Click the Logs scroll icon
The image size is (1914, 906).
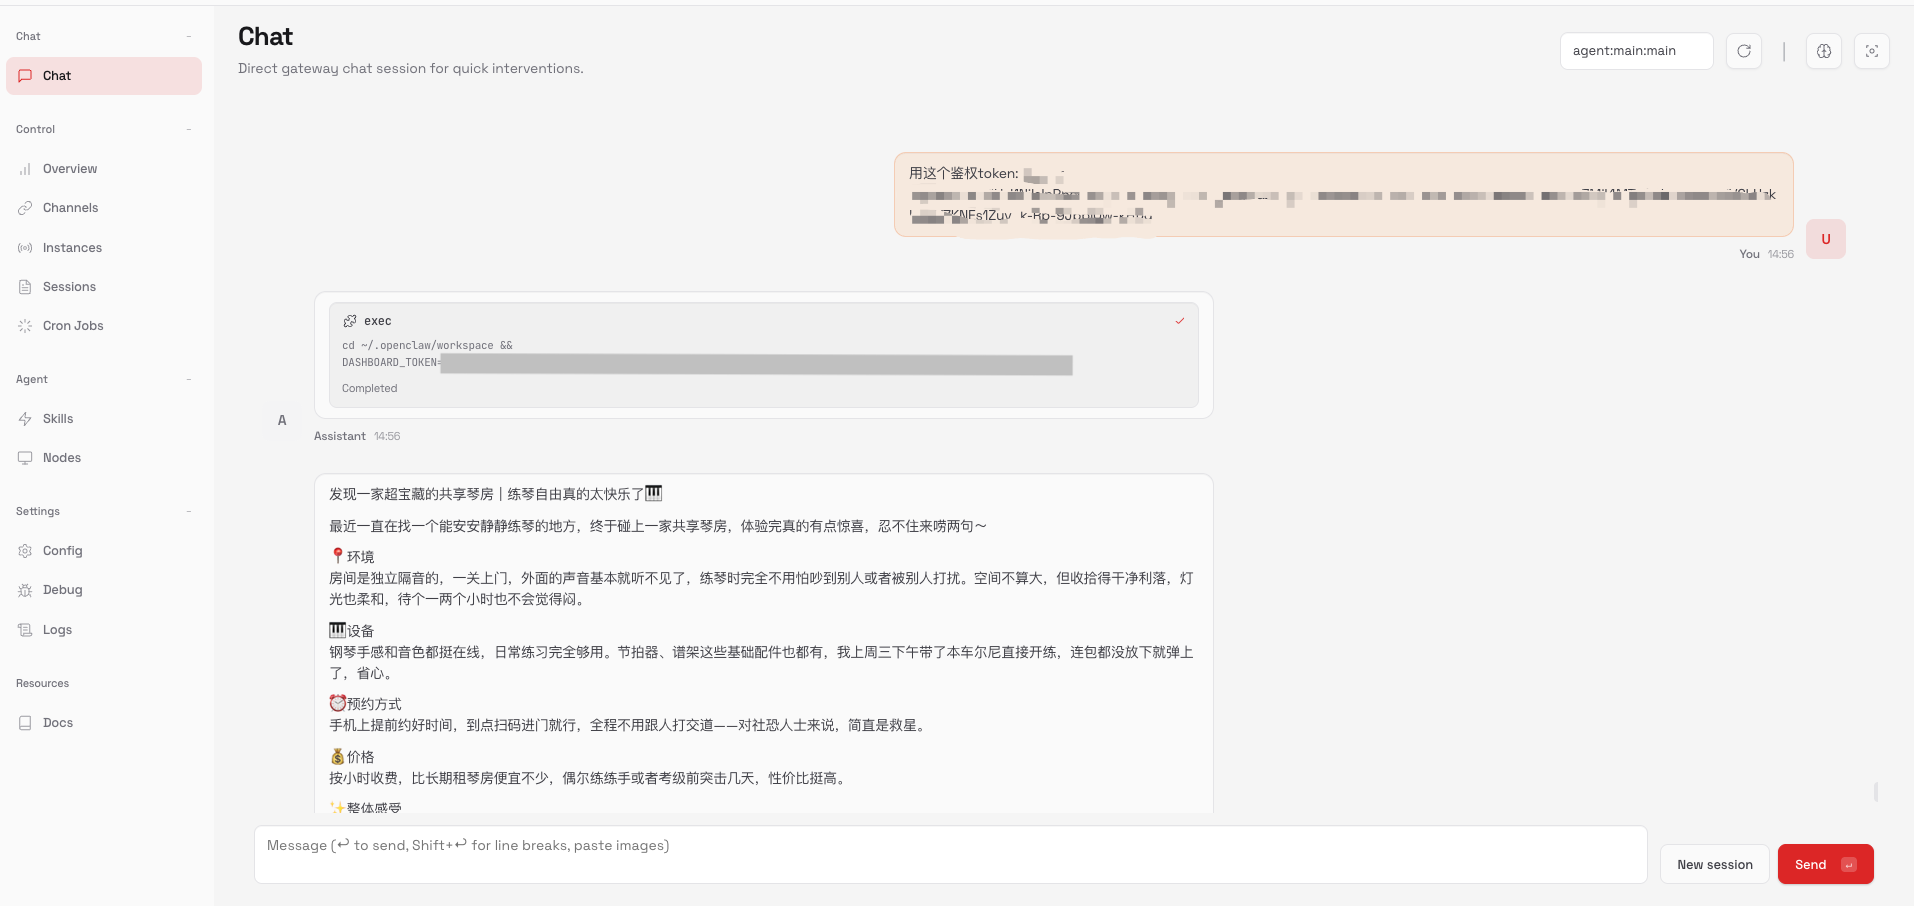[25, 630]
